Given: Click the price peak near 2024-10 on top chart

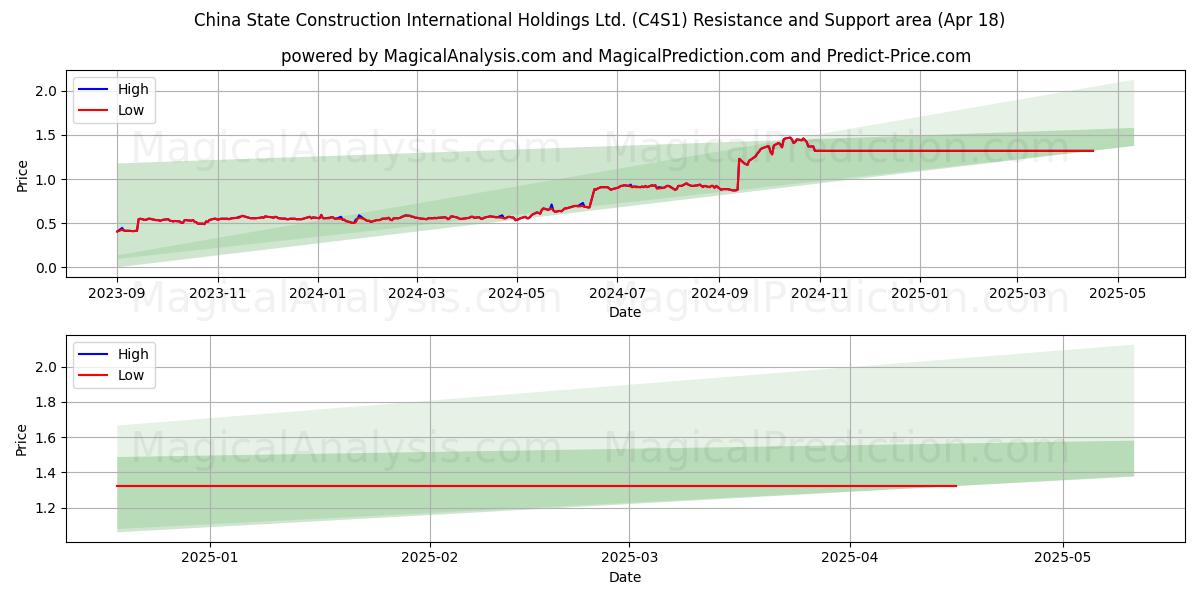Looking at the screenshot, I should [788, 138].
